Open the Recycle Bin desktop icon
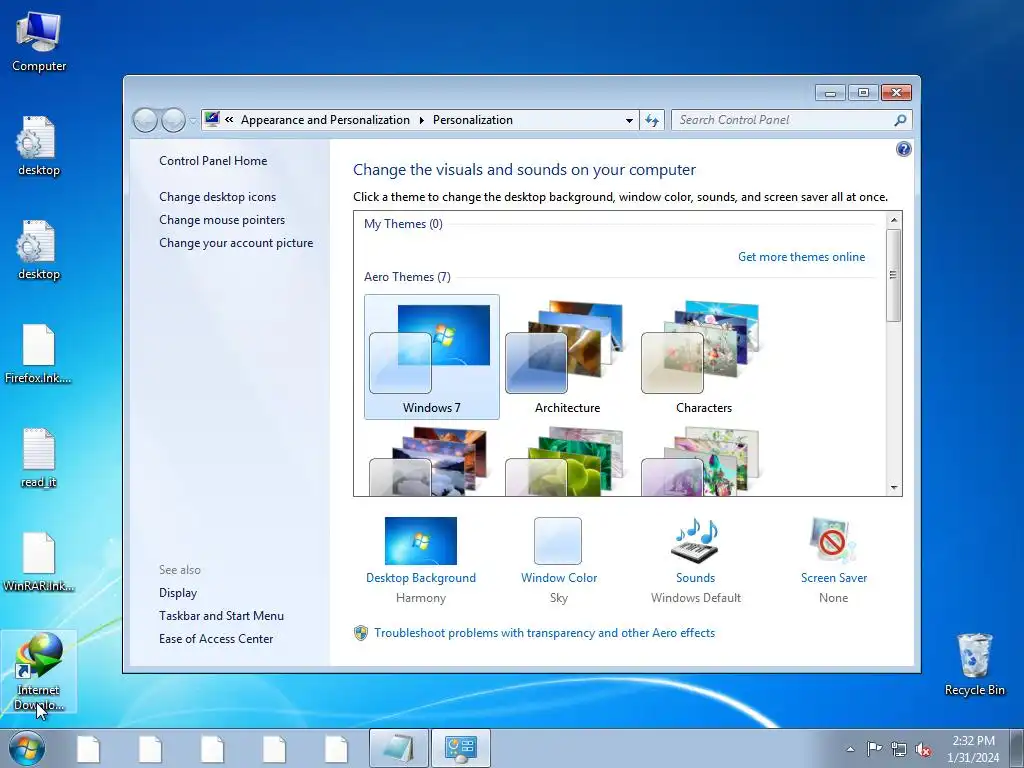This screenshot has height=768, width=1024. coord(974,664)
